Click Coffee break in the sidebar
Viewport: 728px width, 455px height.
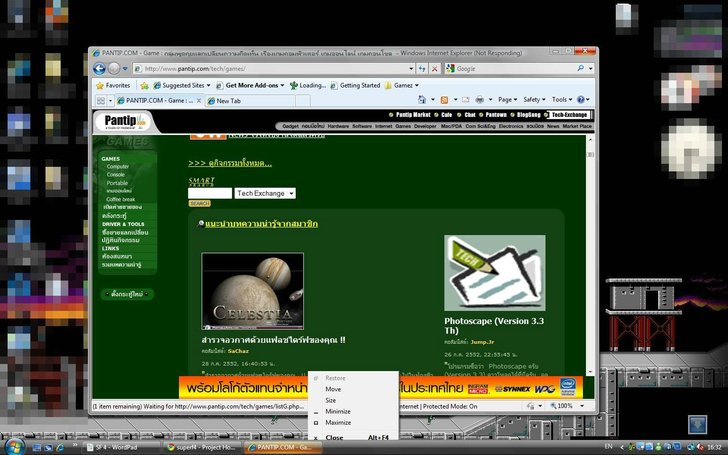point(121,199)
